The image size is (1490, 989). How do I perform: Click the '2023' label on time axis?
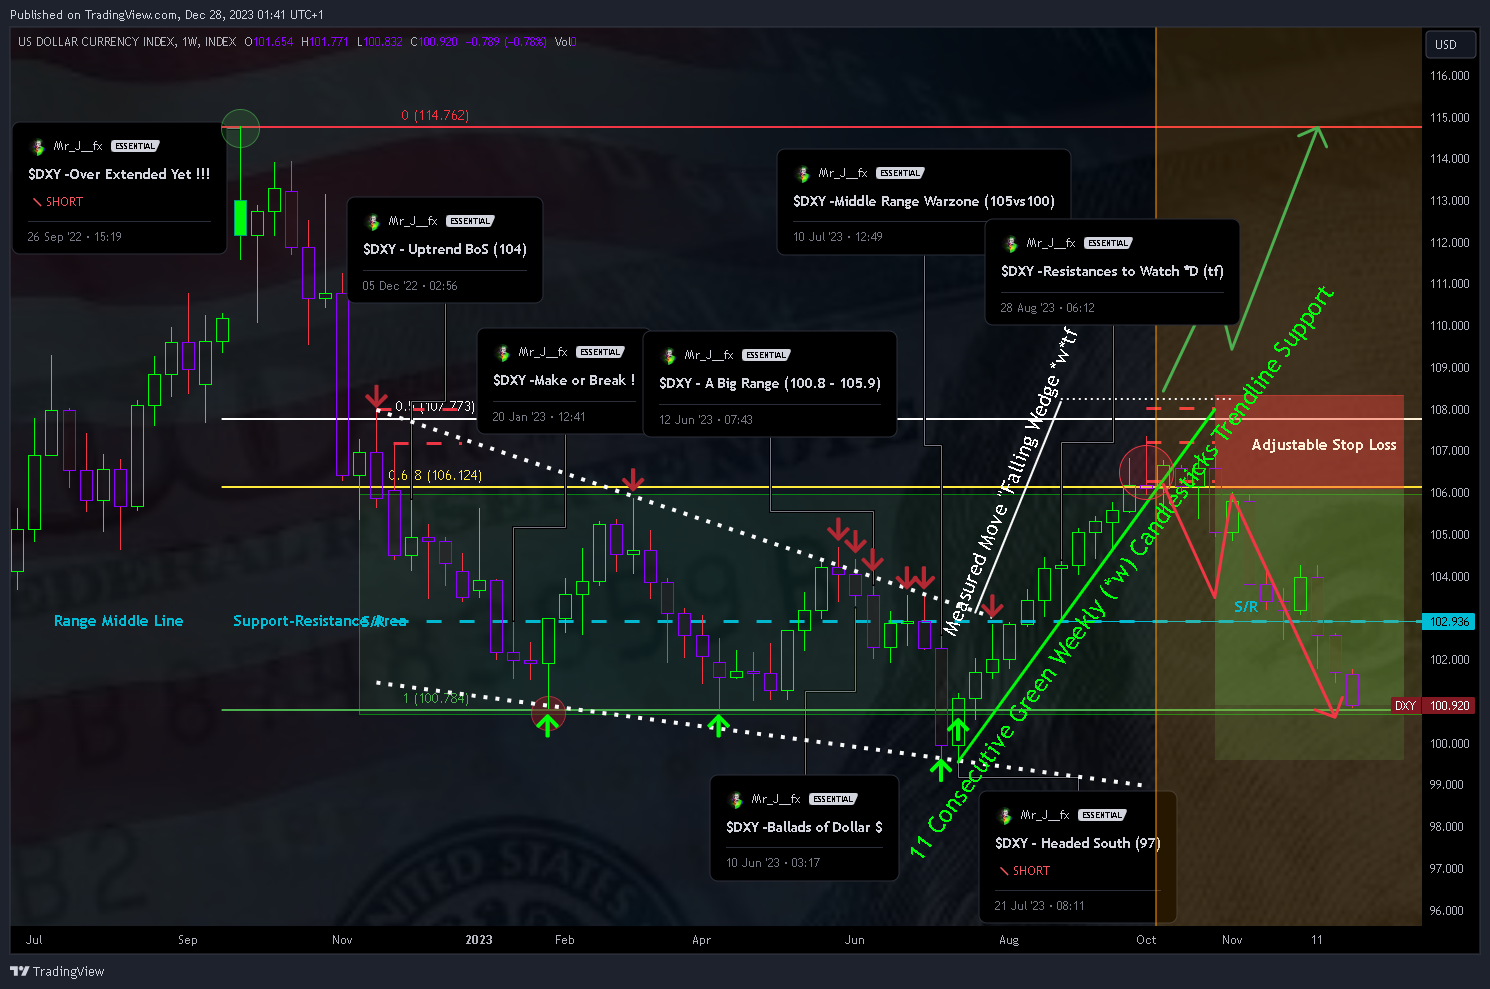479,940
